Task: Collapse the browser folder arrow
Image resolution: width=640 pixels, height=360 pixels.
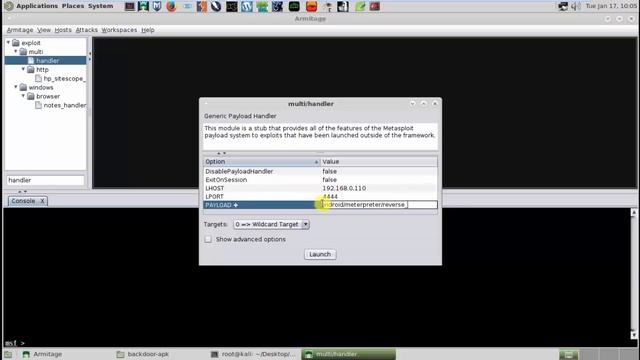Action: pos(23,96)
